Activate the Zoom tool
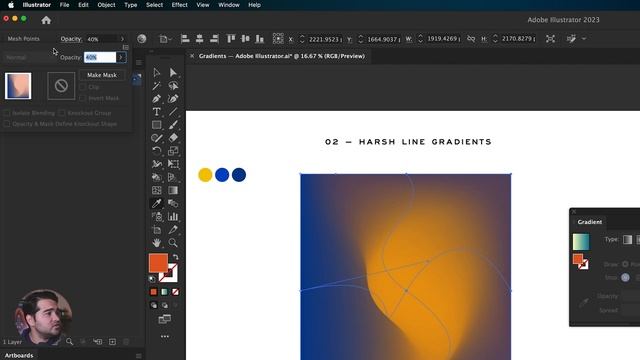This screenshot has width=640, height=360. (x=173, y=242)
